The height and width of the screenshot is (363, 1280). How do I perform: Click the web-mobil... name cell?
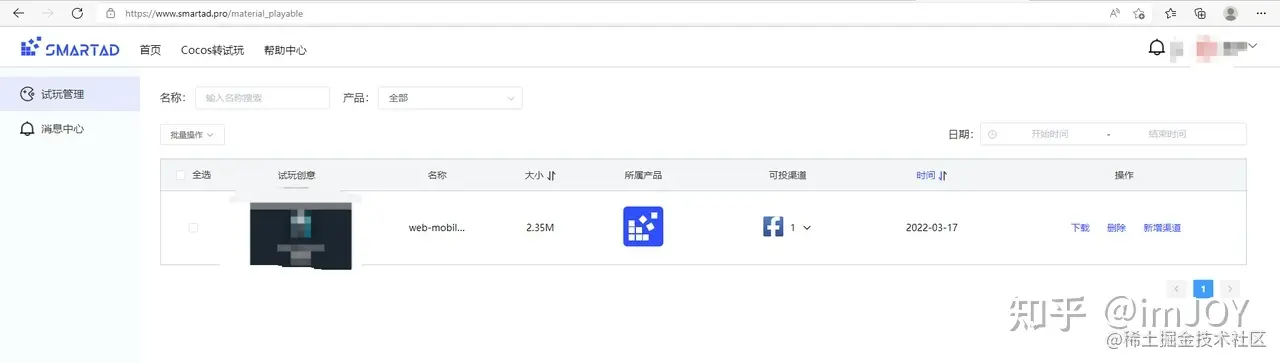[x=437, y=228]
